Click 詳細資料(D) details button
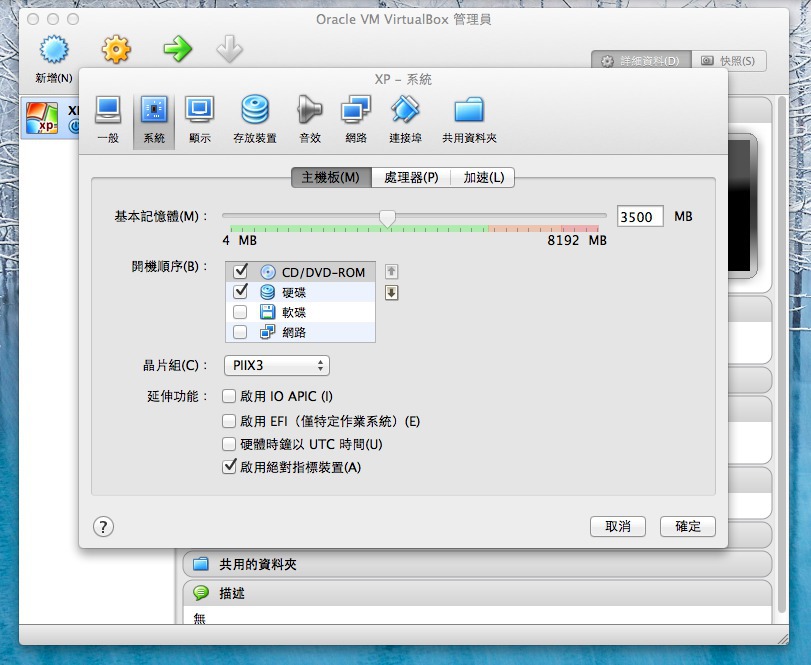This screenshot has height=665, width=811. coord(641,61)
